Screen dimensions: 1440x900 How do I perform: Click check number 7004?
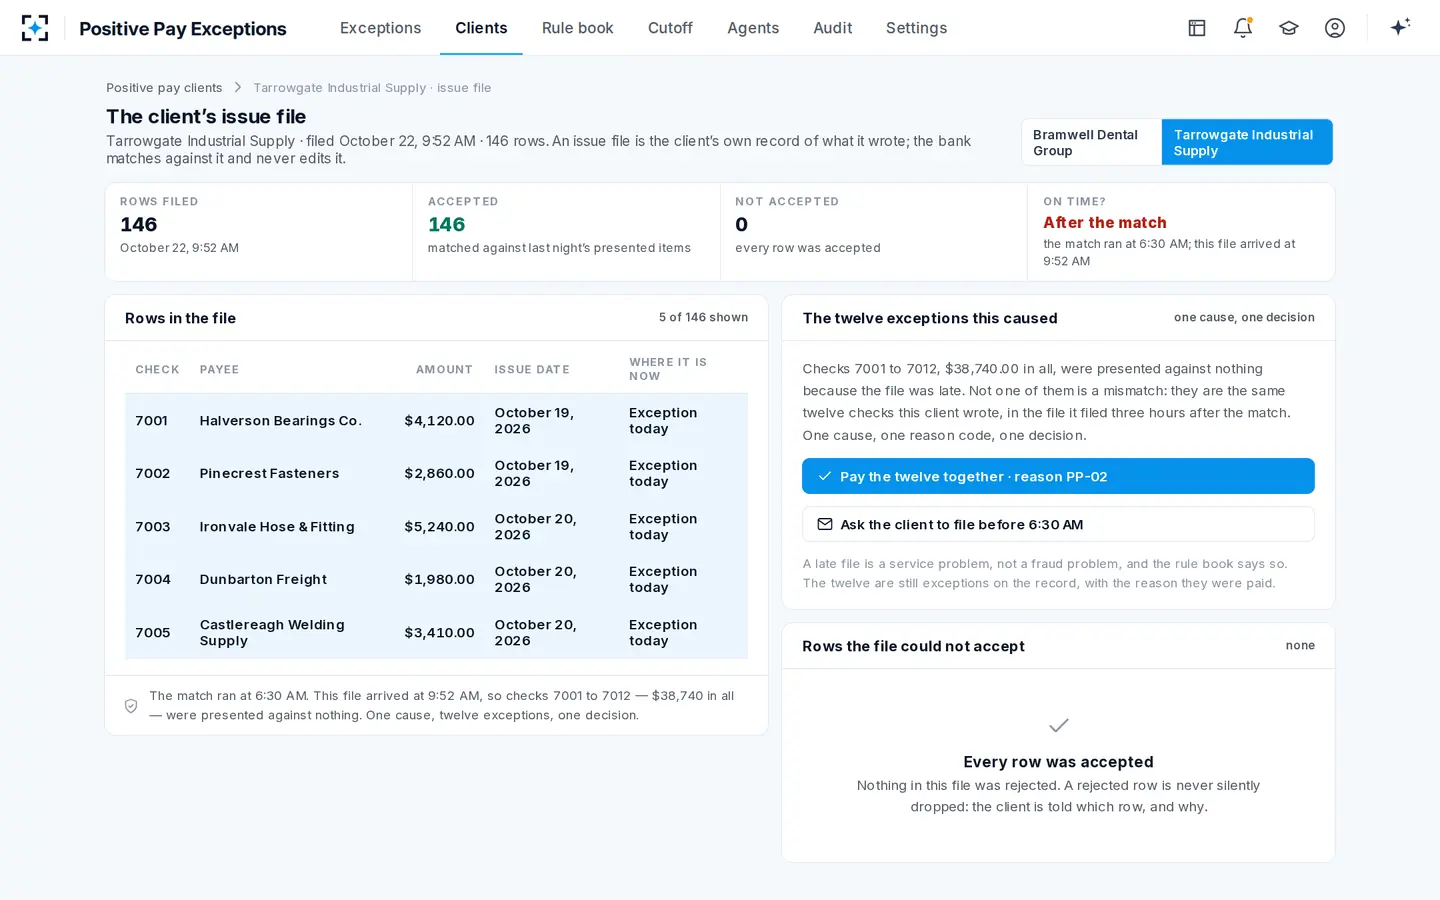(x=153, y=579)
